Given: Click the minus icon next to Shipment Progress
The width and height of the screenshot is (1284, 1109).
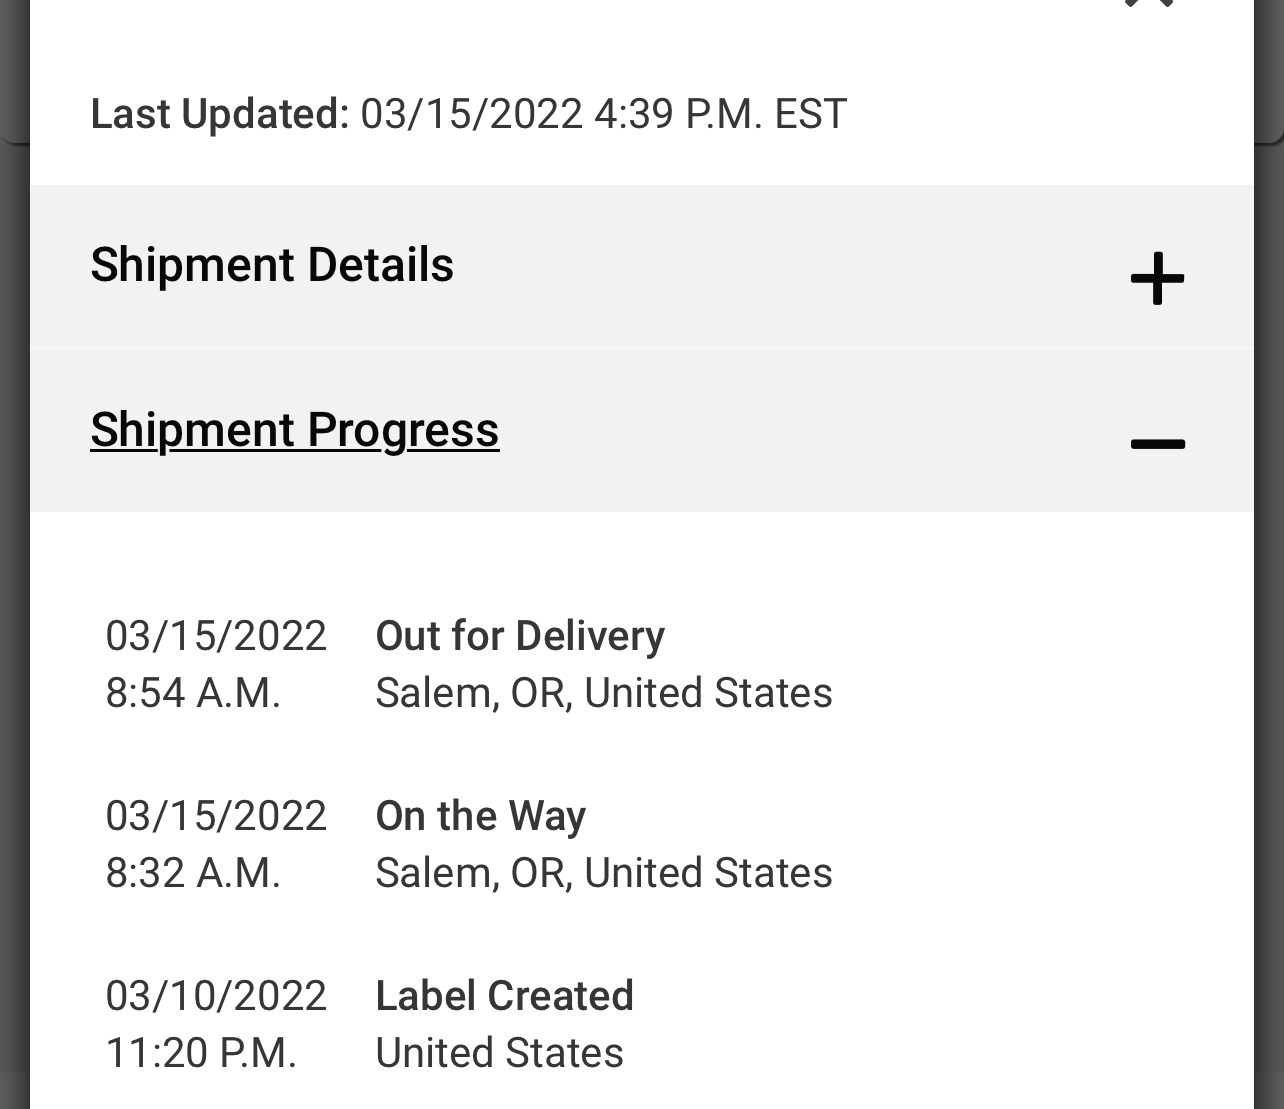Looking at the screenshot, I should click(x=1157, y=444).
